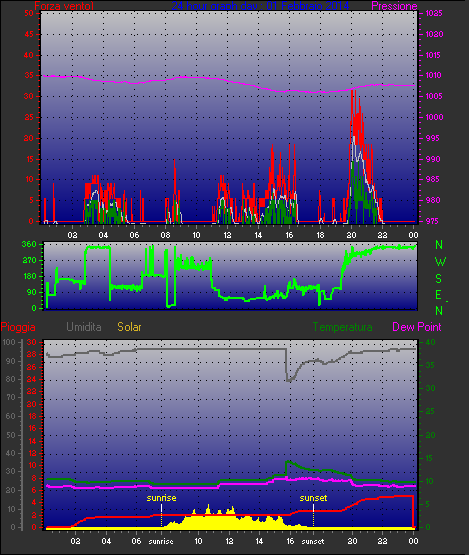Click the yellow sunrise marker label
The width and height of the screenshot is (469, 555).
tap(161, 498)
